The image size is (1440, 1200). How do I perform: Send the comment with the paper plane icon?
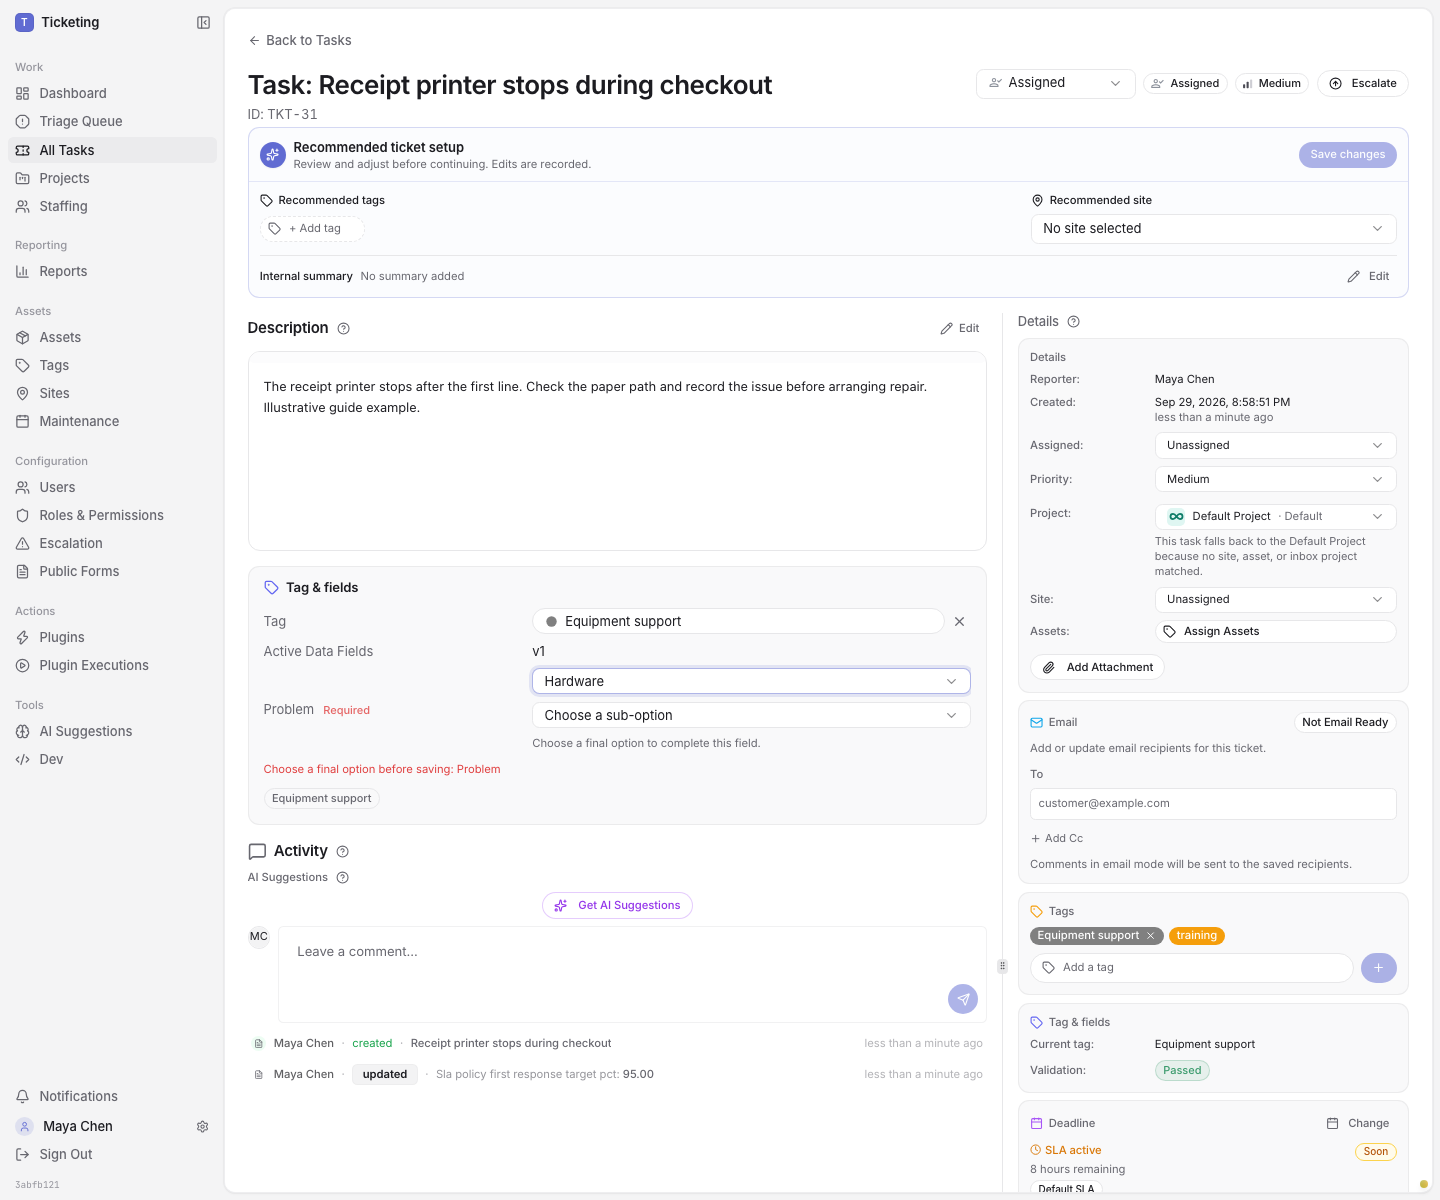point(963,999)
